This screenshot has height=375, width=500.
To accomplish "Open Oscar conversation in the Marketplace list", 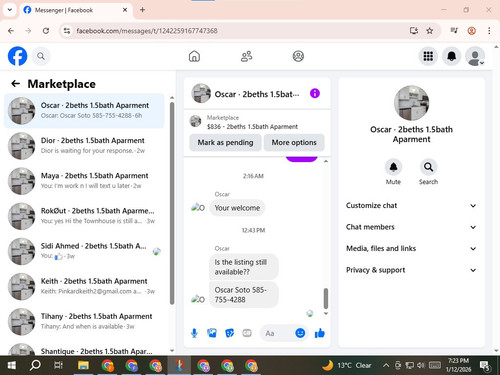I will point(84,111).
